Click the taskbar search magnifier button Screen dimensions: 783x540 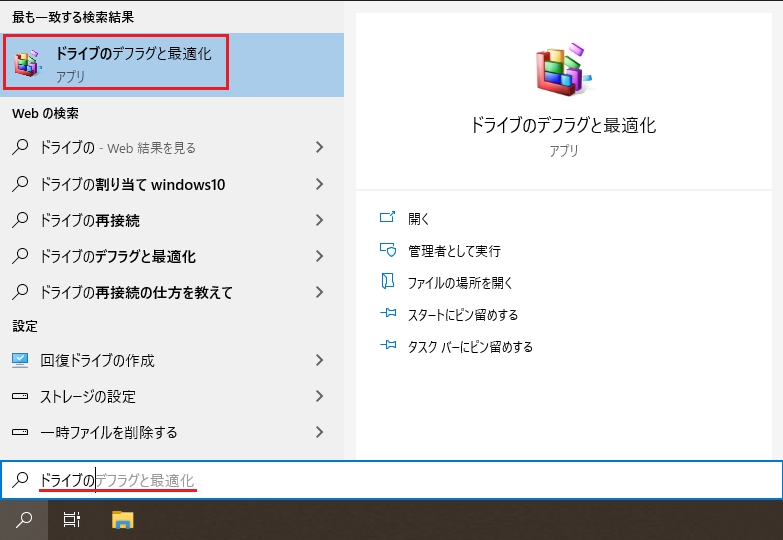tap(24, 519)
